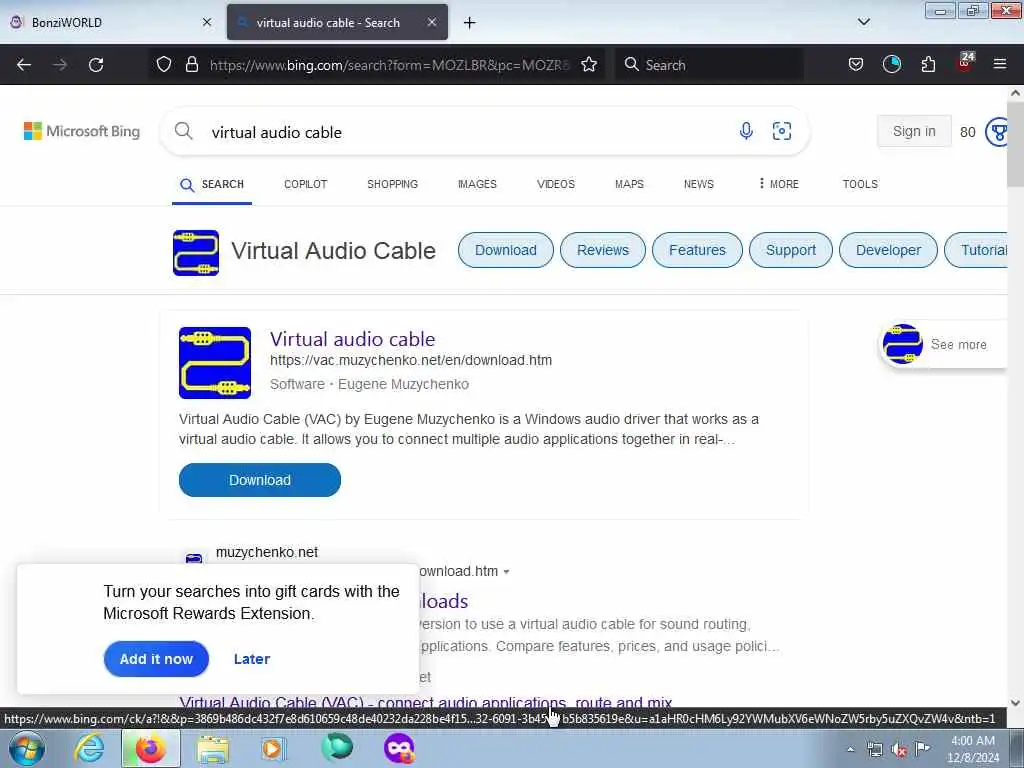This screenshot has height=768, width=1024.
Task: Click the scrollbar down arrow
Action: pos(1015,703)
